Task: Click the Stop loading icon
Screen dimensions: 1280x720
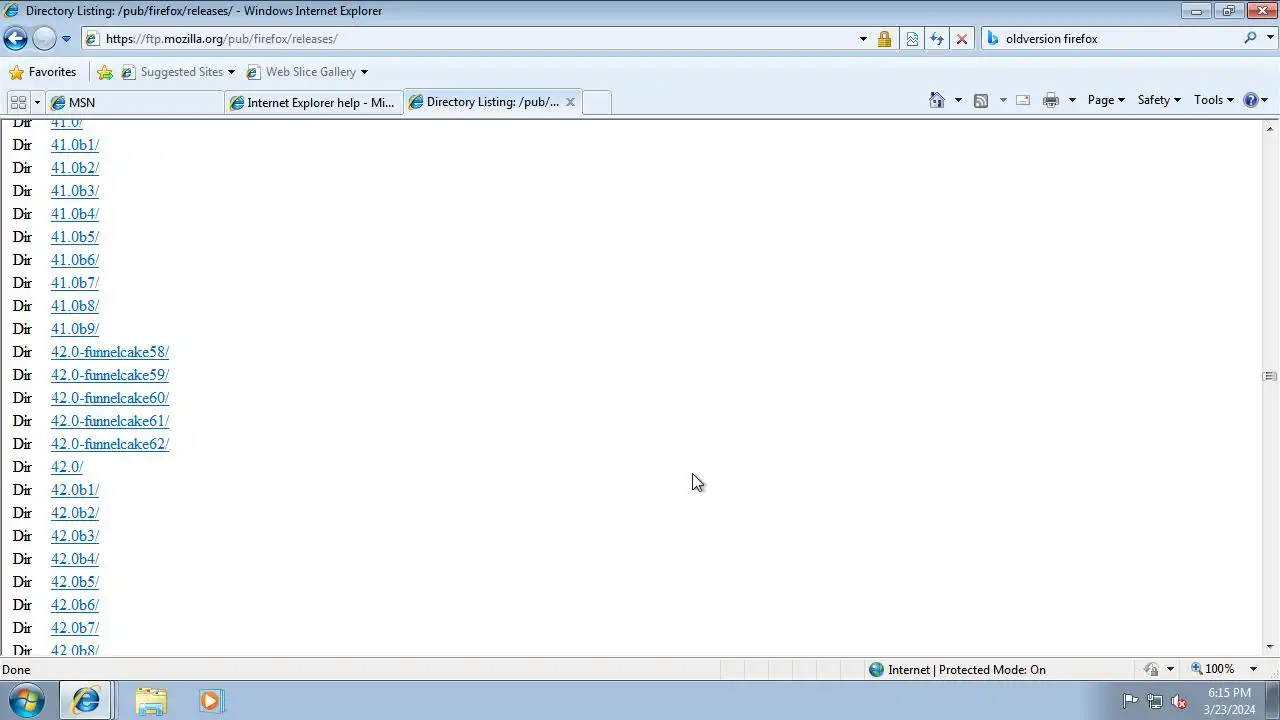Action: [x=962, y=39]
